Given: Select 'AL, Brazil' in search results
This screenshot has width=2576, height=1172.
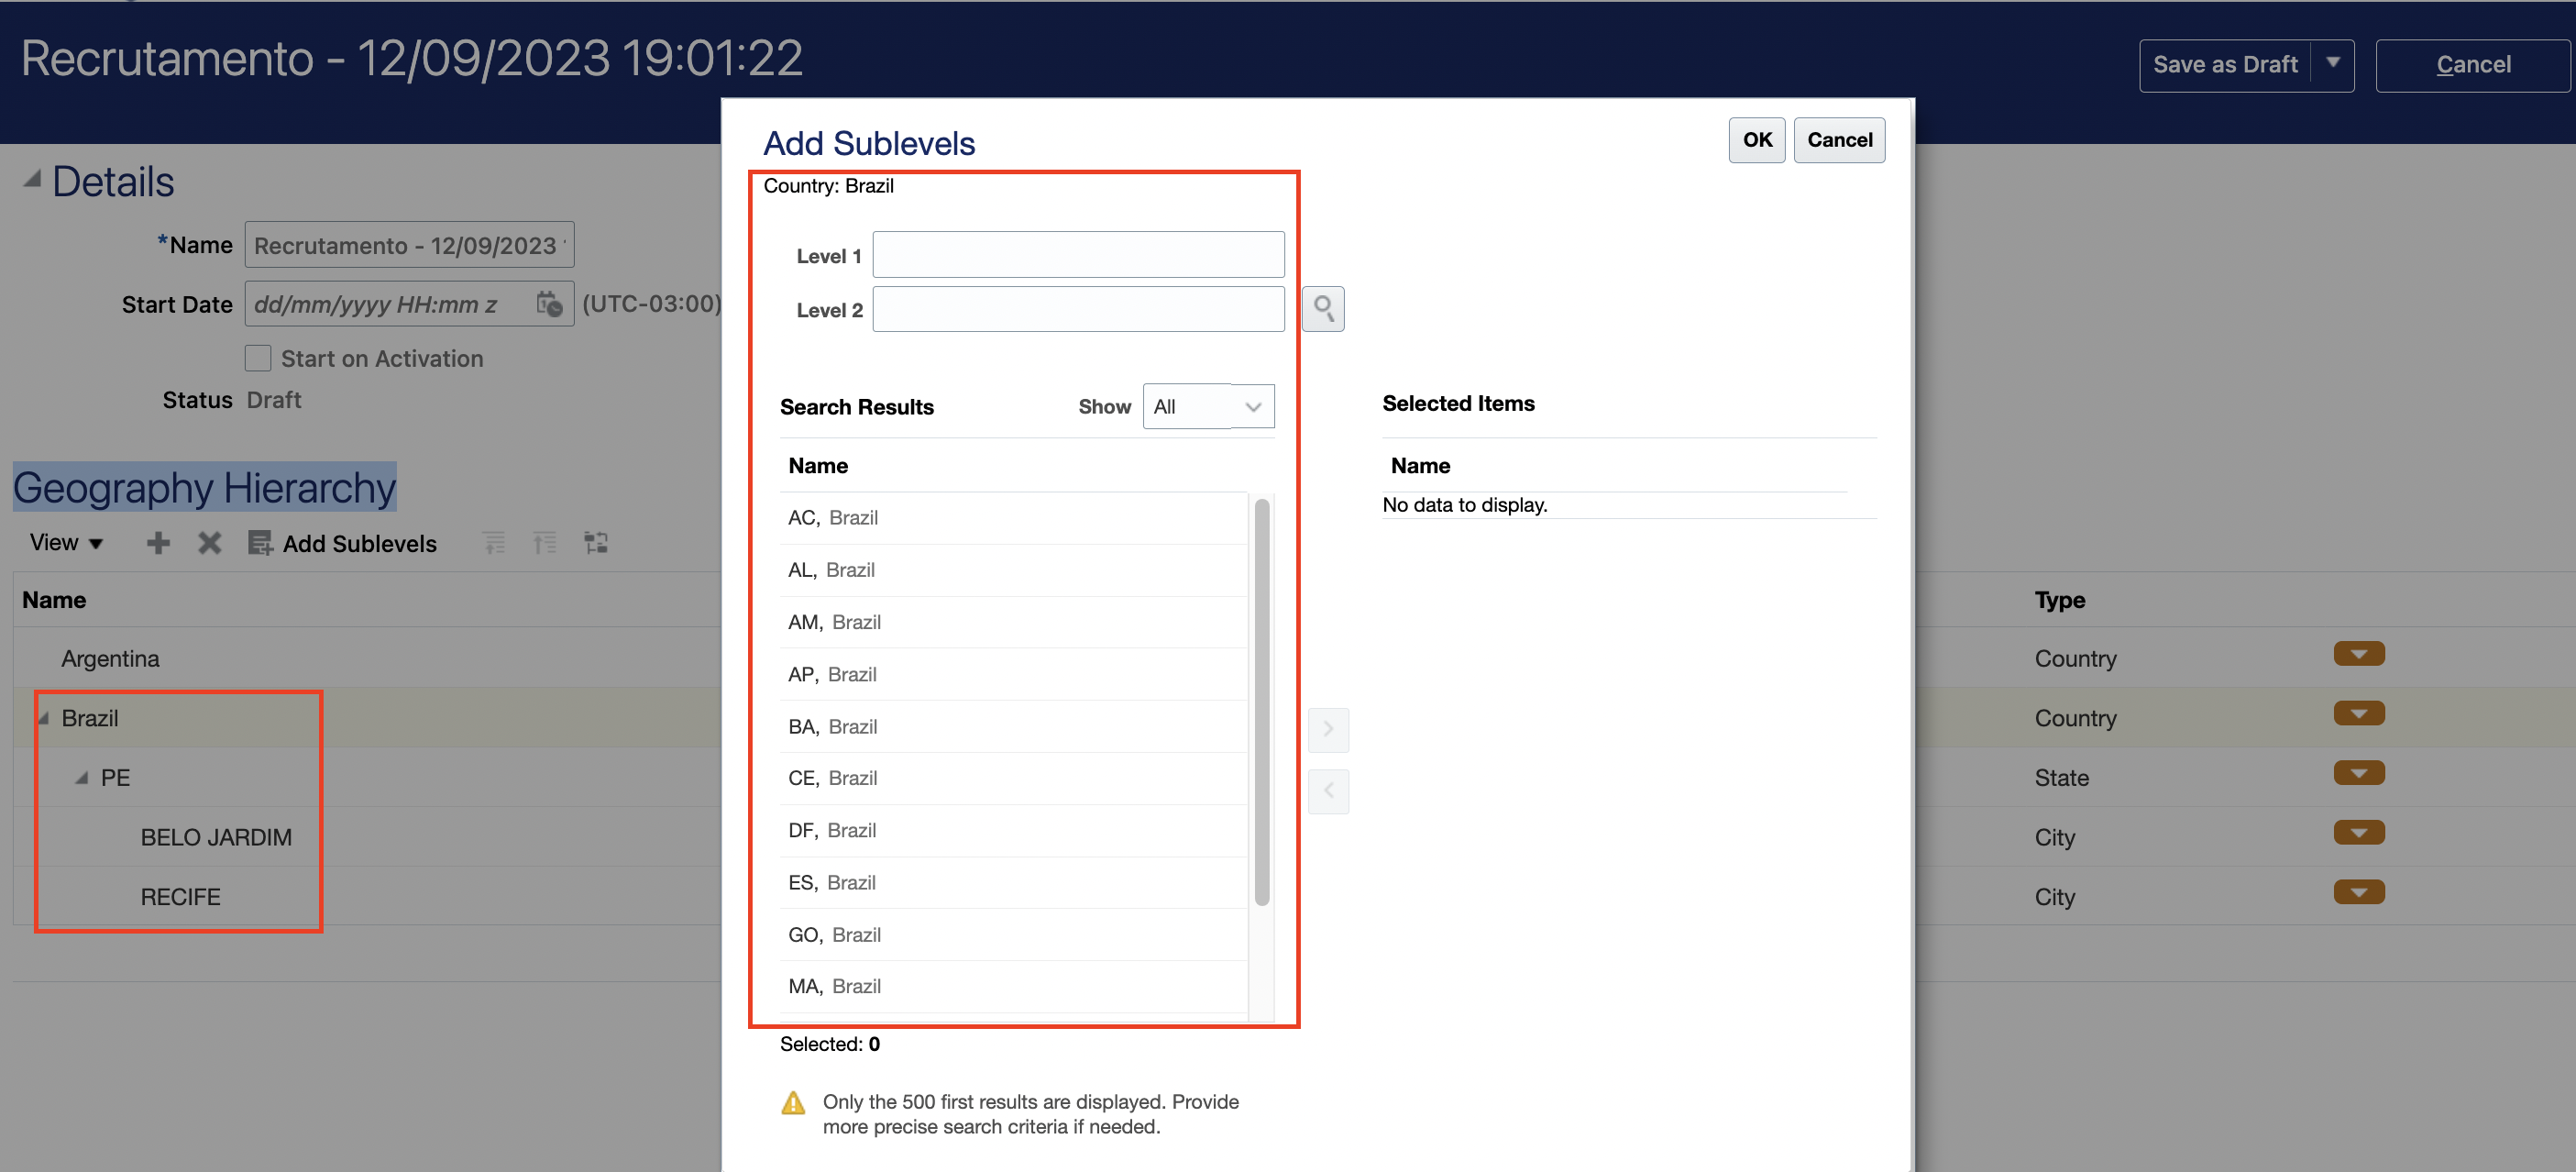Looking at the screenshot, I should (x=1012, y=570).
